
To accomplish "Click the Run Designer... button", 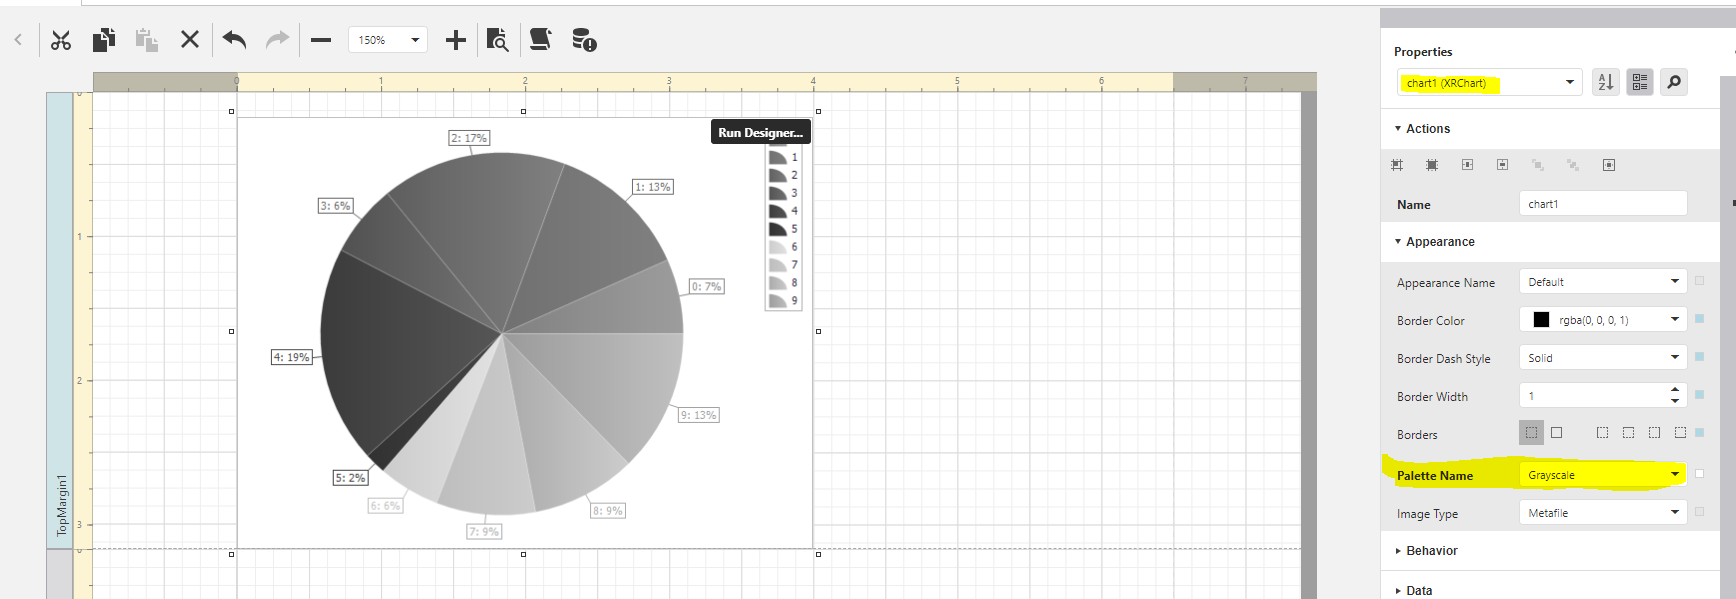I will [x=760, y=132].
